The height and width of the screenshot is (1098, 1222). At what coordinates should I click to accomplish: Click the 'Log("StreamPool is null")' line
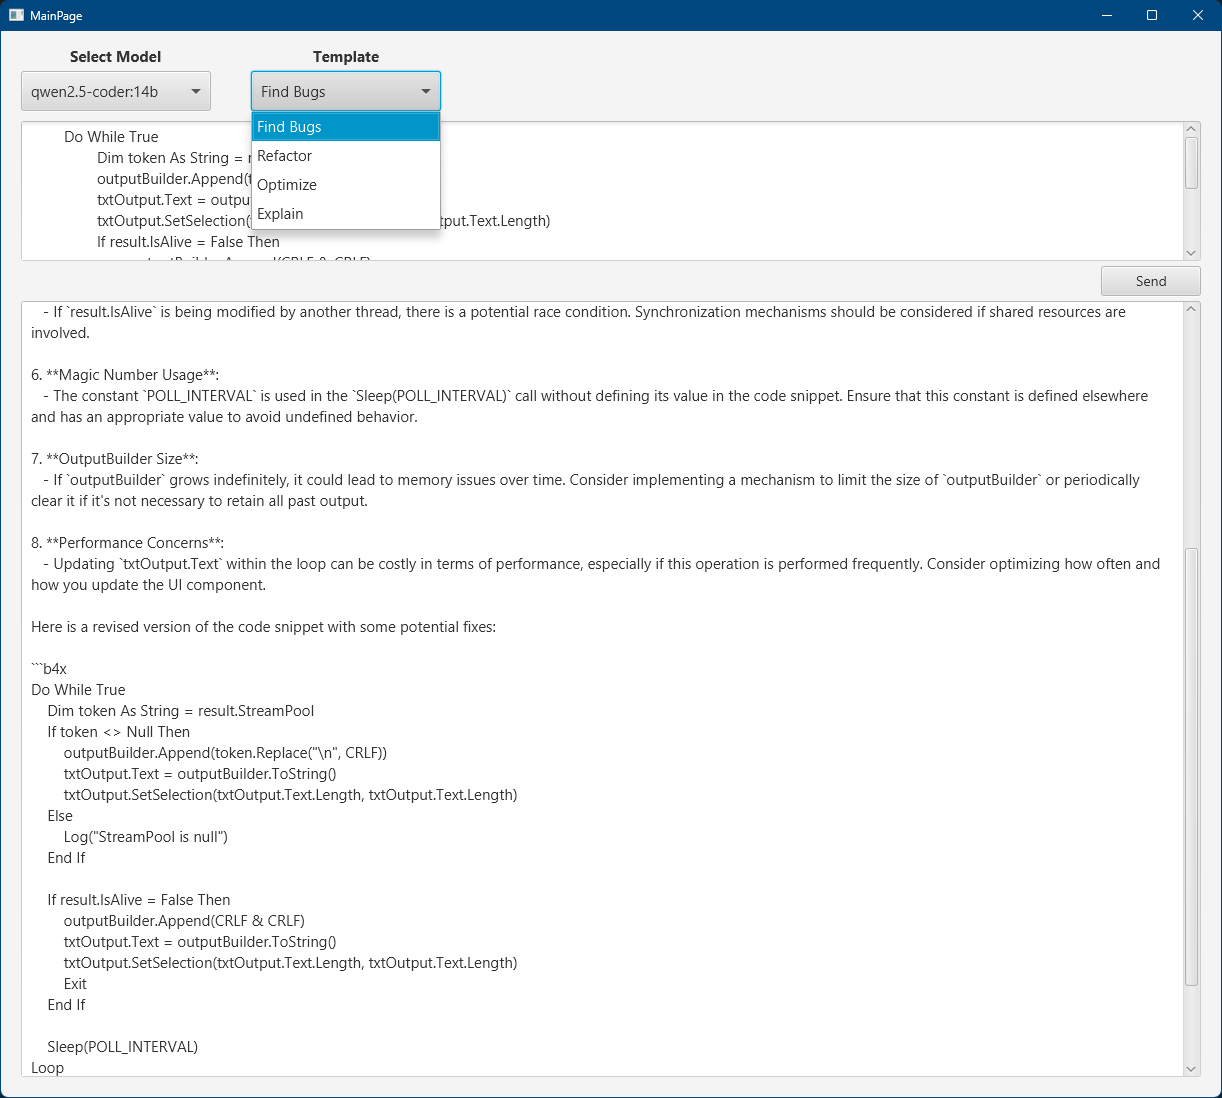click(x=146, y=837)
